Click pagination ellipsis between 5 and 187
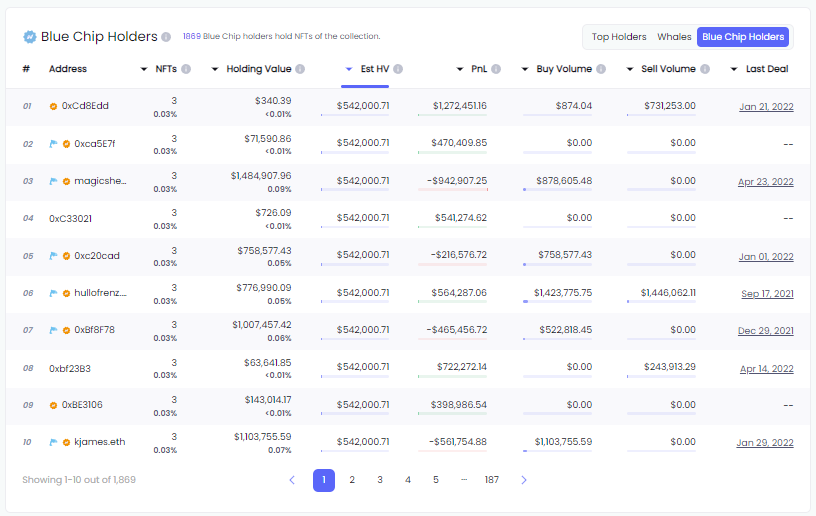 (x=464, y=480)
